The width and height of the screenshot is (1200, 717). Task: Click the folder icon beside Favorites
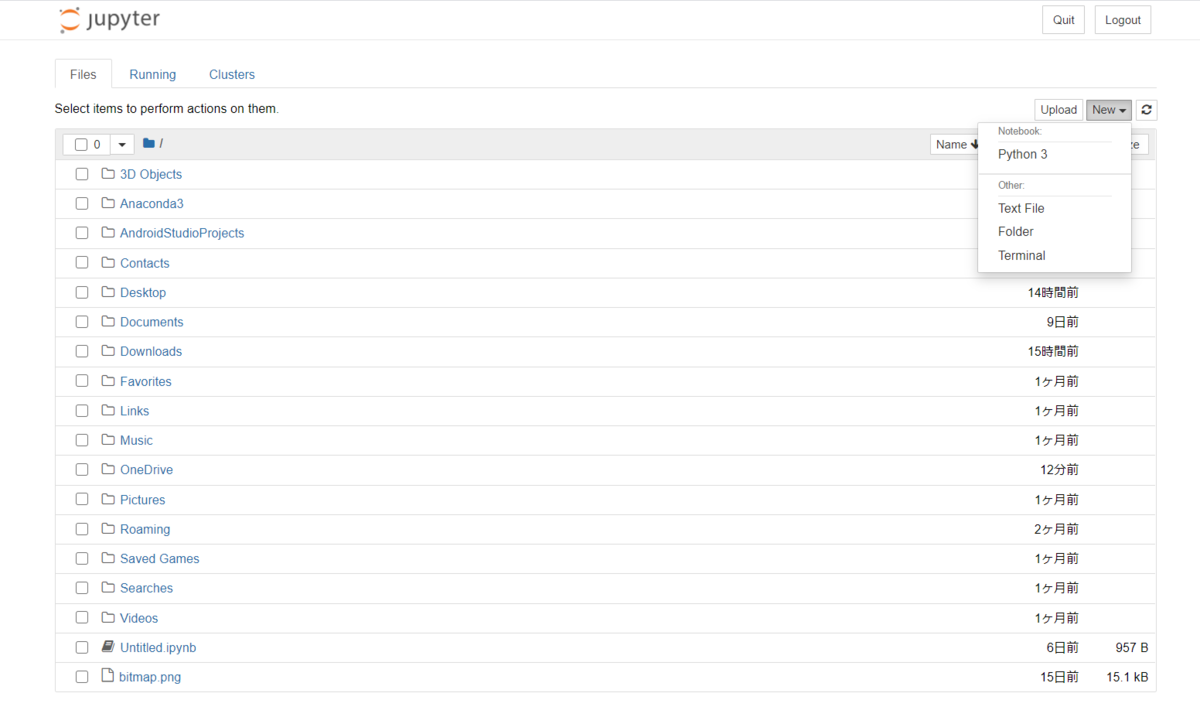pos(108,381)
